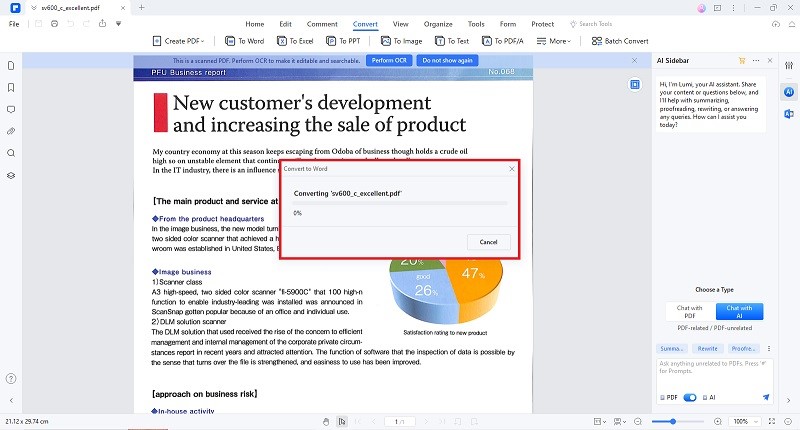Switch to the Tools tab
800x430 pixels.
(476, 24)
